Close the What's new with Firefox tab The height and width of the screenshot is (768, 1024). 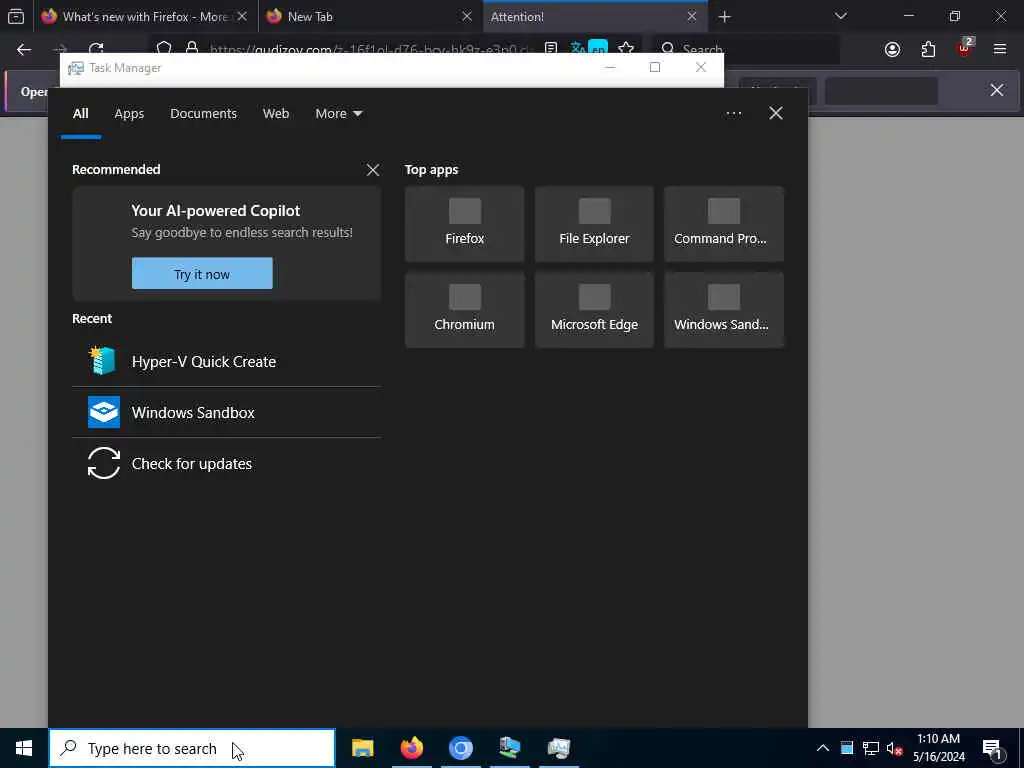click(x=242, y=16)
